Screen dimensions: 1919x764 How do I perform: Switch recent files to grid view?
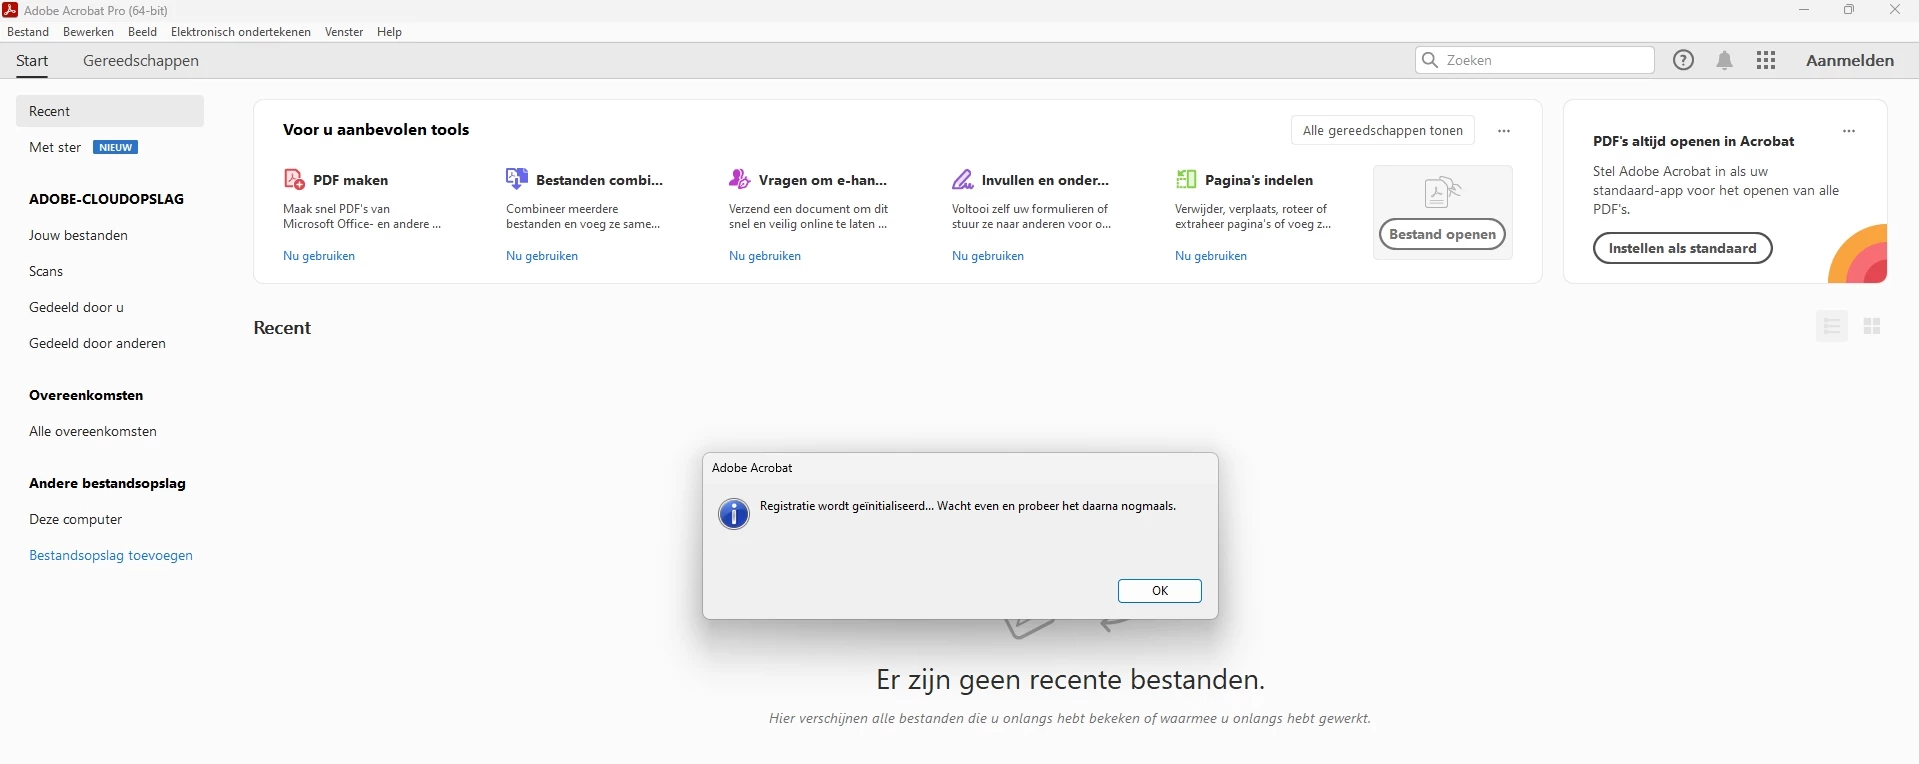click(1873, 327)
